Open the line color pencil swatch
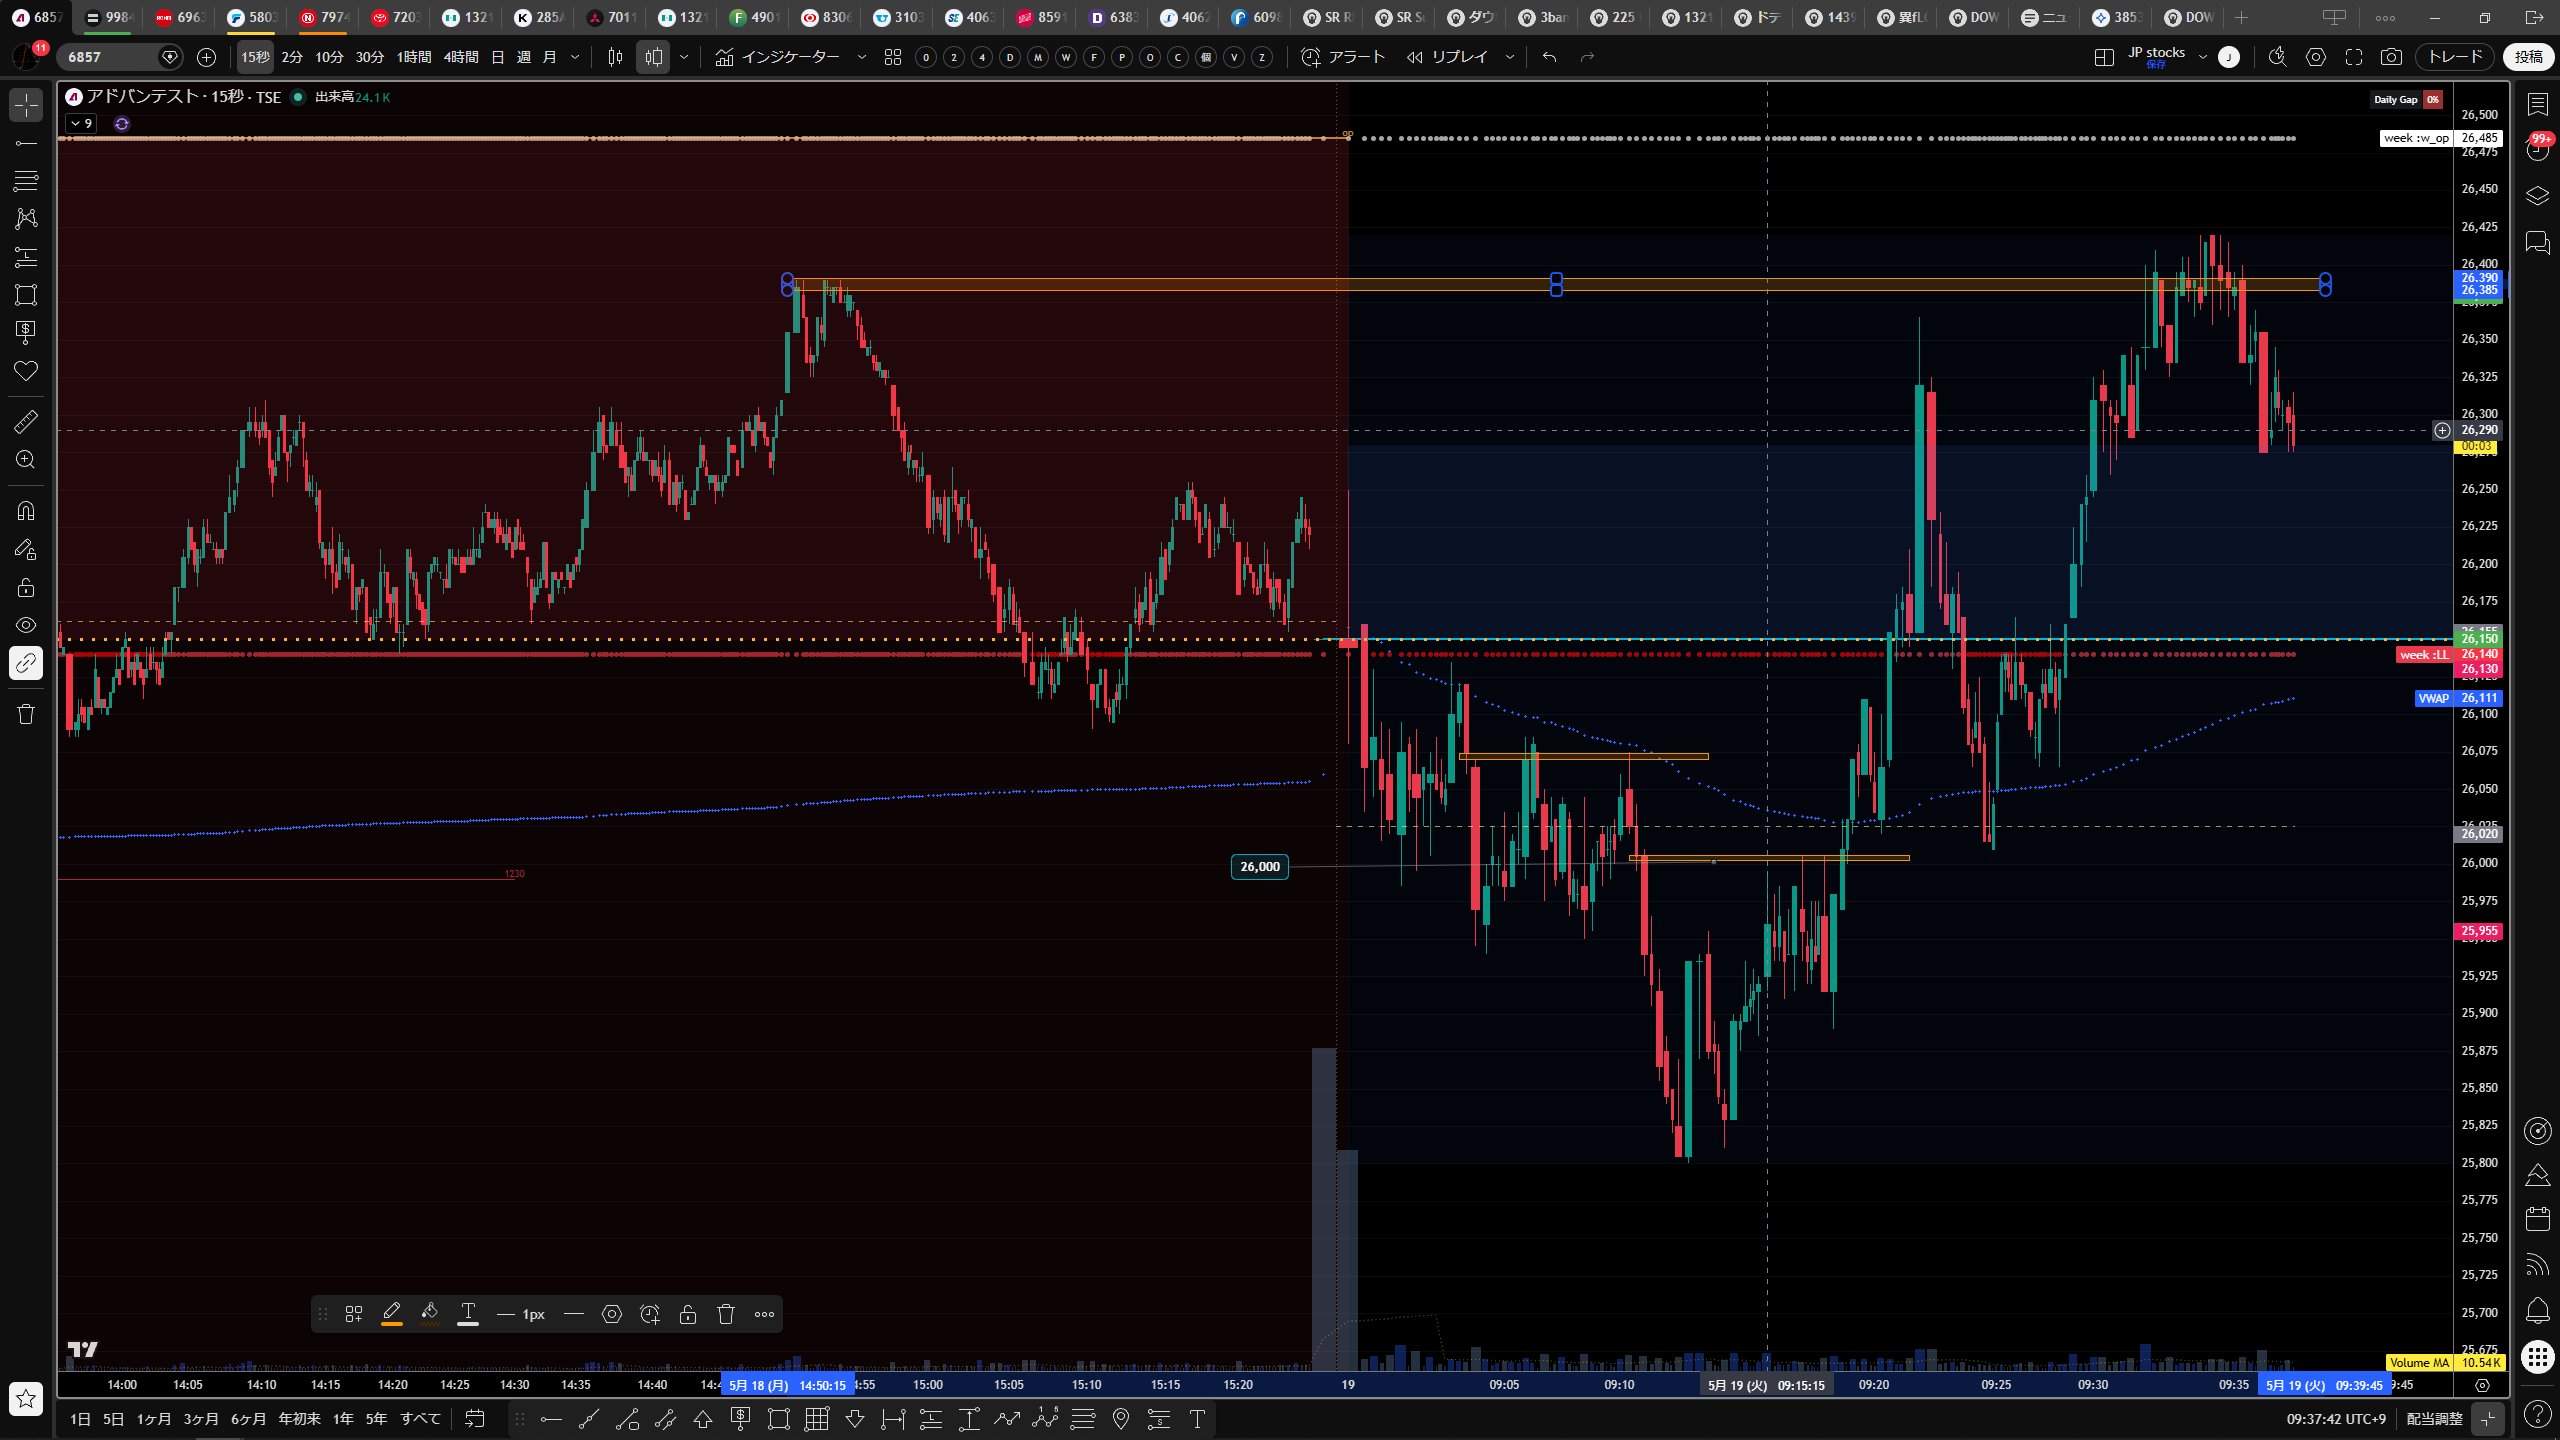2560x1440 pixels. 392,1314
